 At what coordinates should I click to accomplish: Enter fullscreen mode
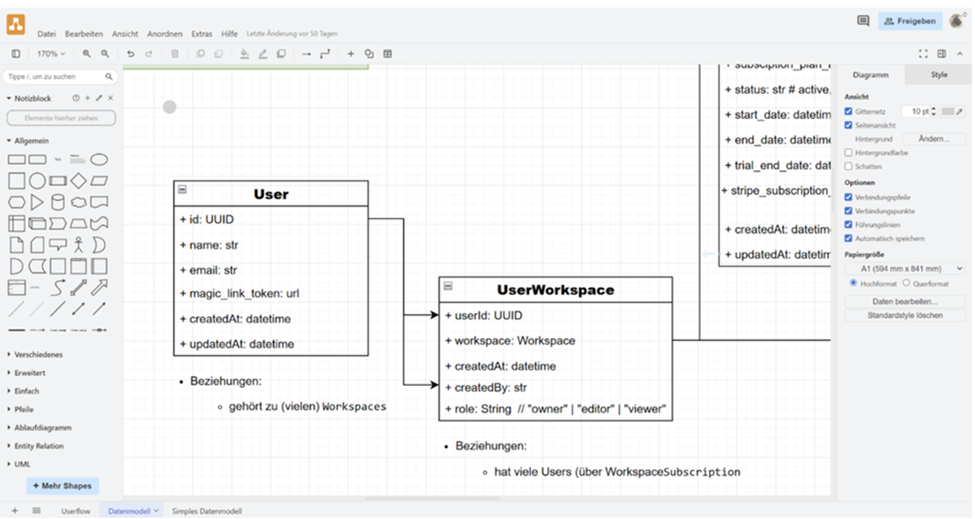[923, 54]
